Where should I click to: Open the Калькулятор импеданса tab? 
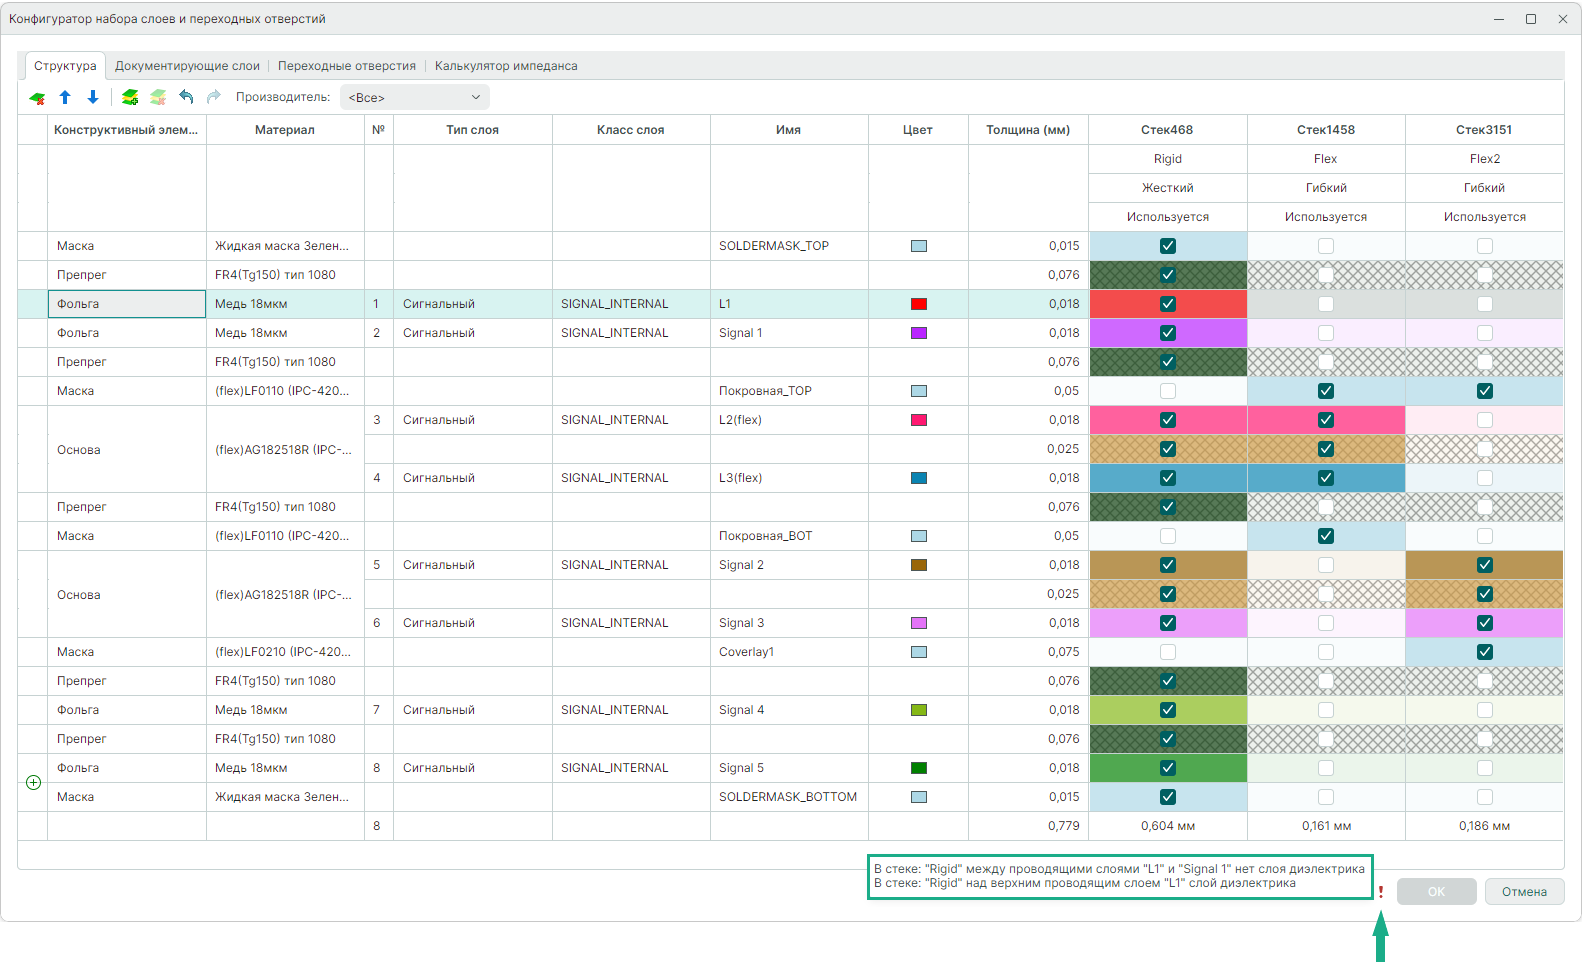pos(506,66)
